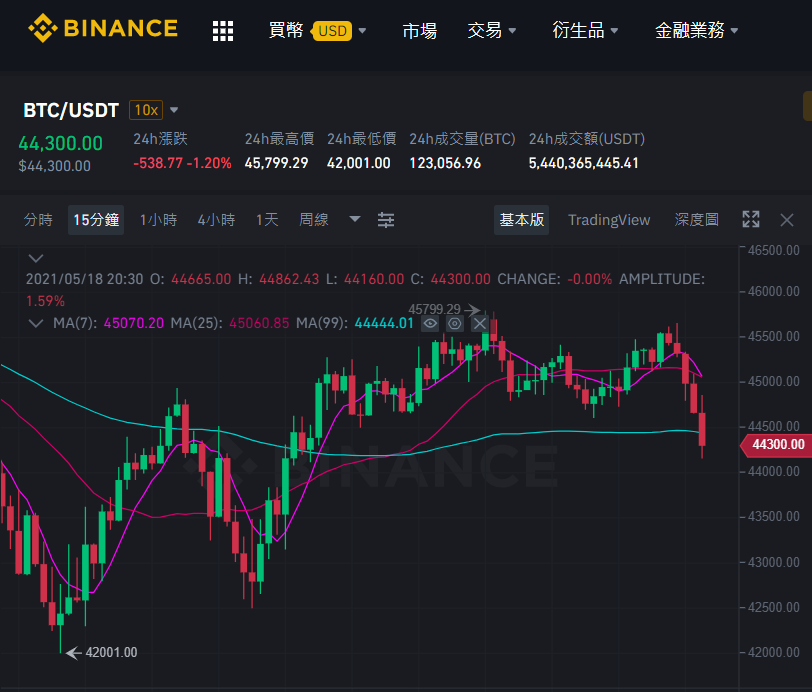Click the 24h change -538.77 -1.20%
The width and height of the screenshot is (812, 692).
coord(182,163)
